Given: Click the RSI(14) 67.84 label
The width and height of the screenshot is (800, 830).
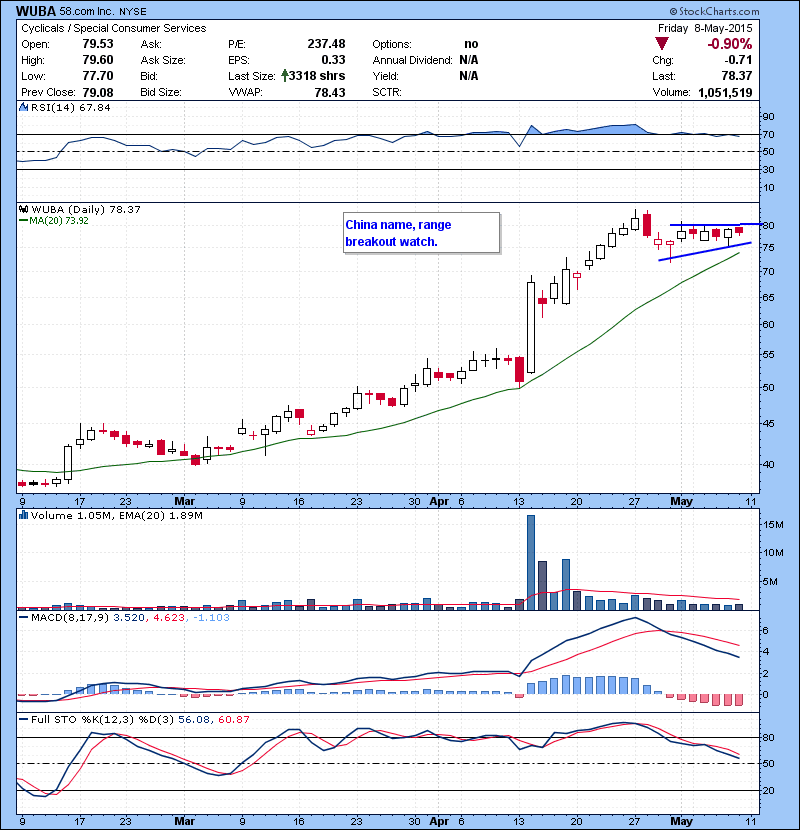Looking at the screenshot, I should (x=71, y=107).
